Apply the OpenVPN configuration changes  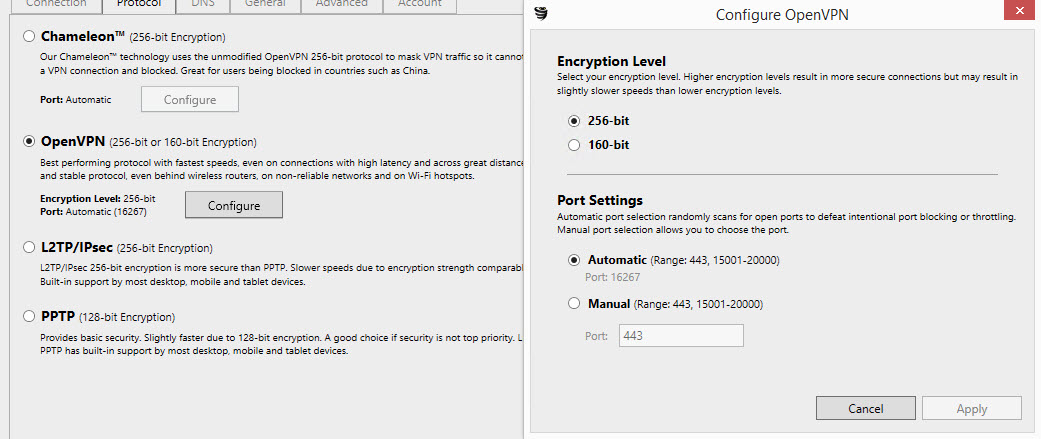tap(972, 408)
